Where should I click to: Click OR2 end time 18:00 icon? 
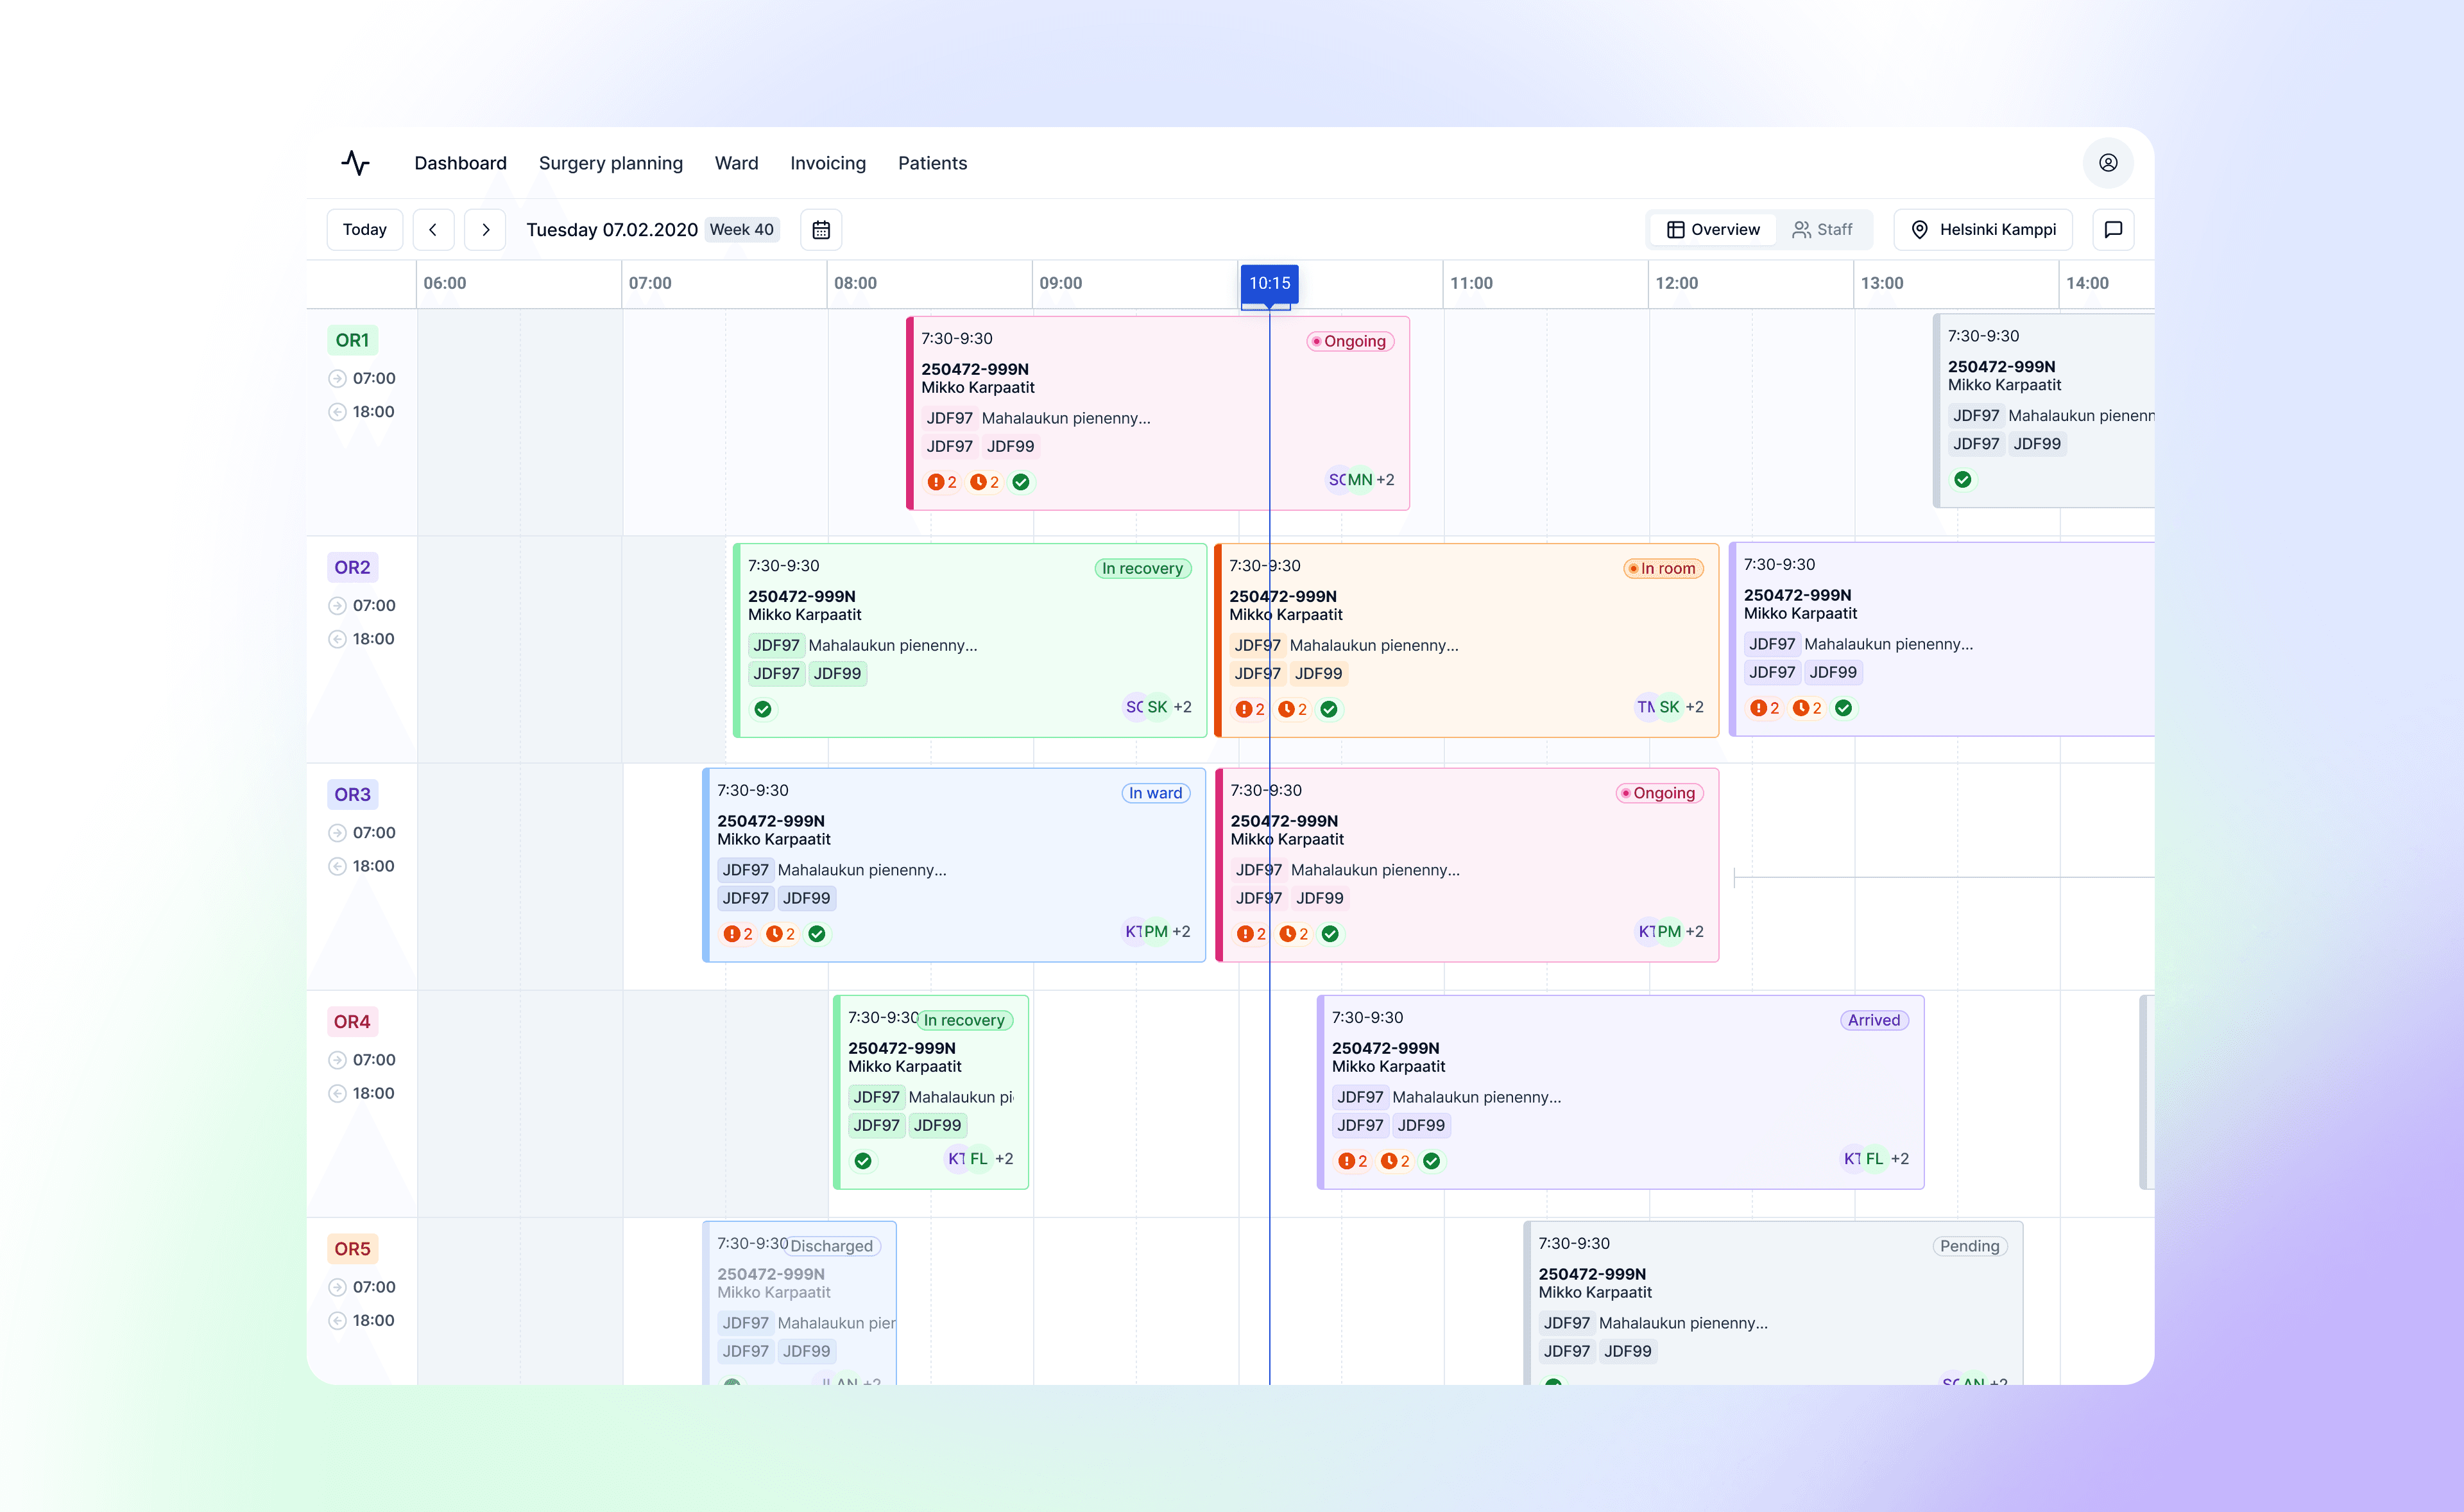coord(337,639)
